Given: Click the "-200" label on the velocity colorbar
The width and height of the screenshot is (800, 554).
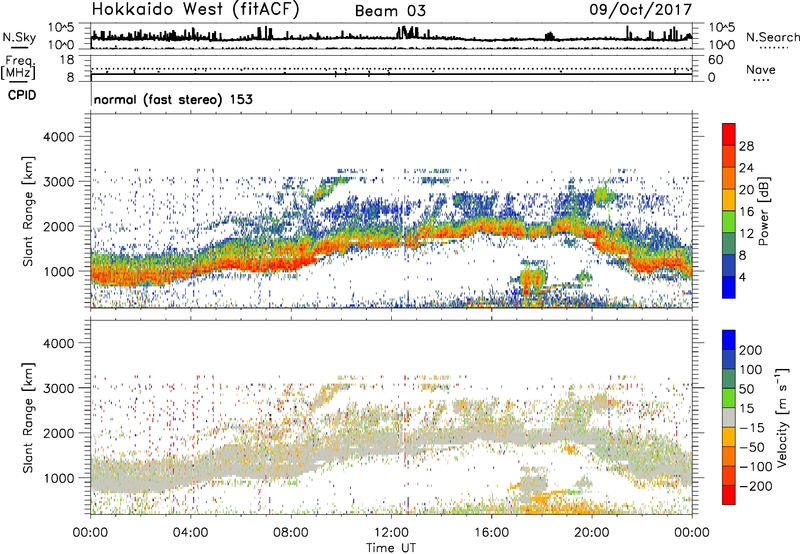Looking at the screenshot, I should 756,486.
